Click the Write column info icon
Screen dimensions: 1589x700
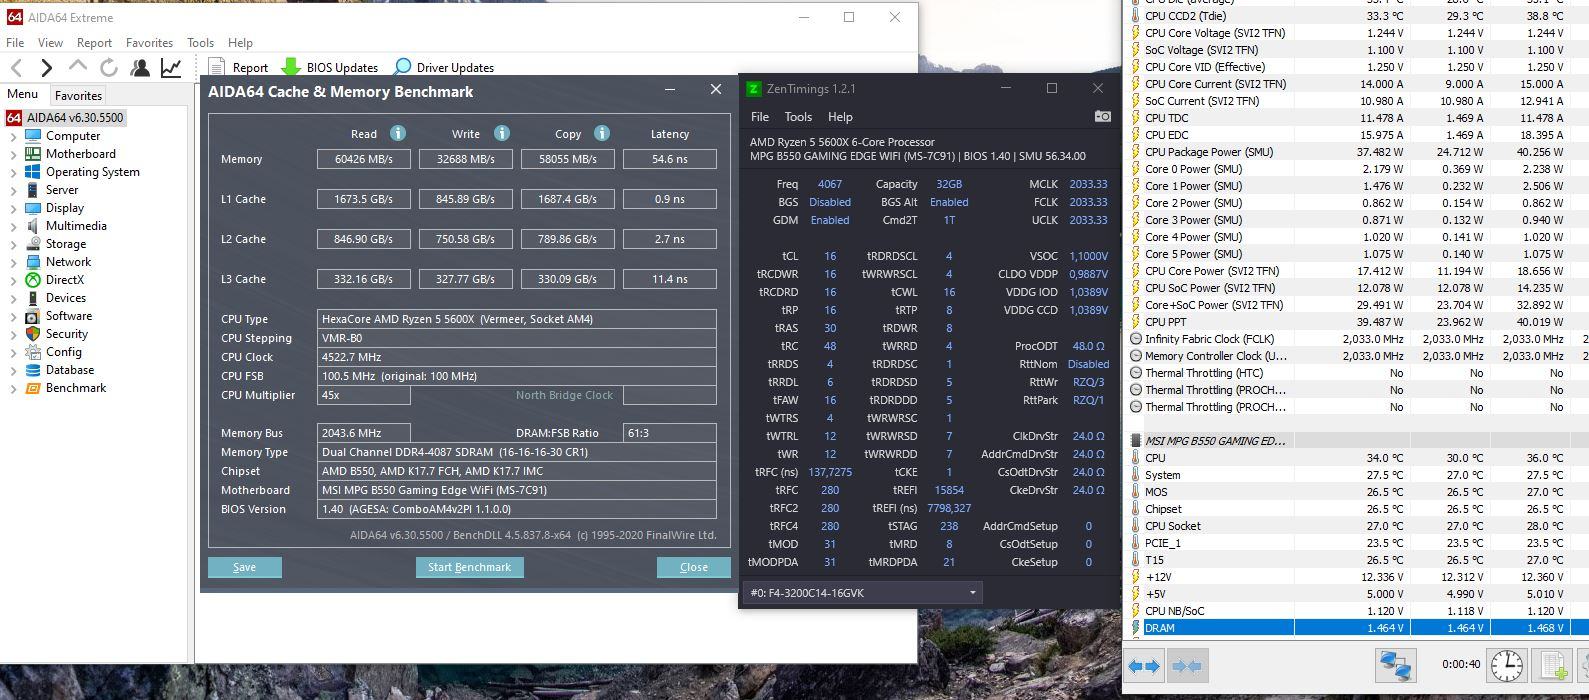tap(502, 133)
